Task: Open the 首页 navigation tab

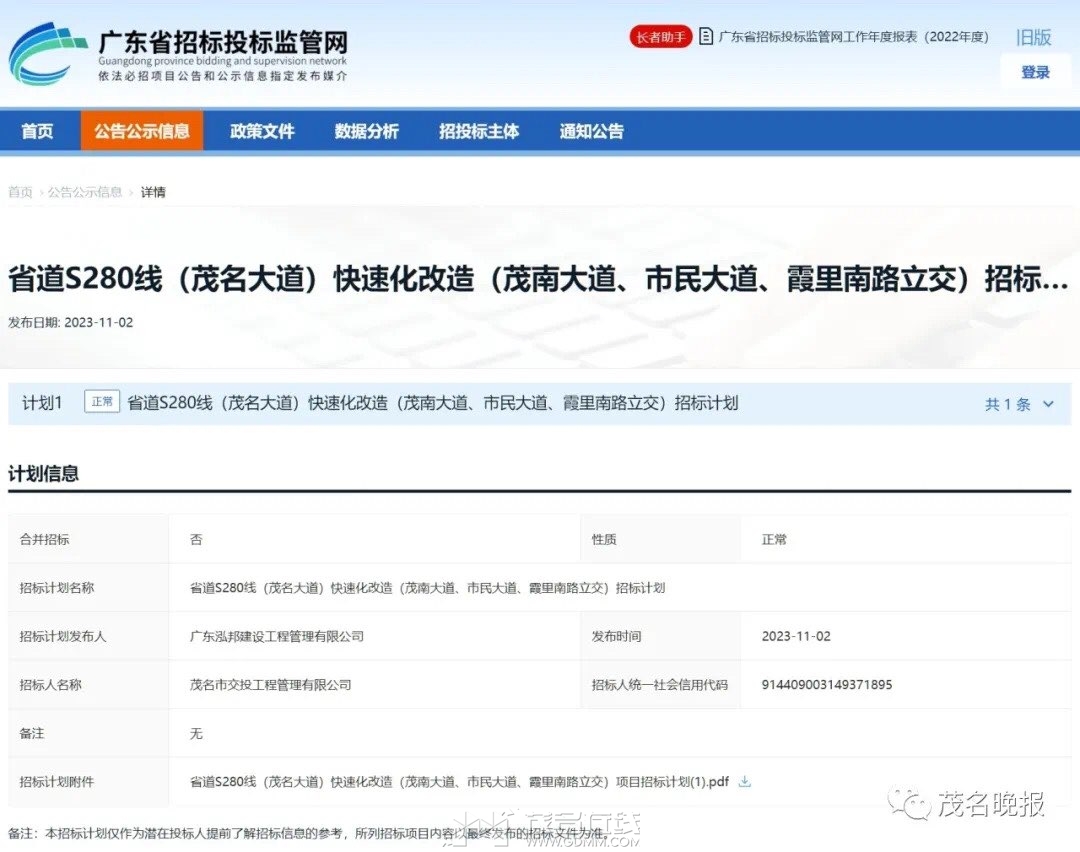Action: point(37,131)
